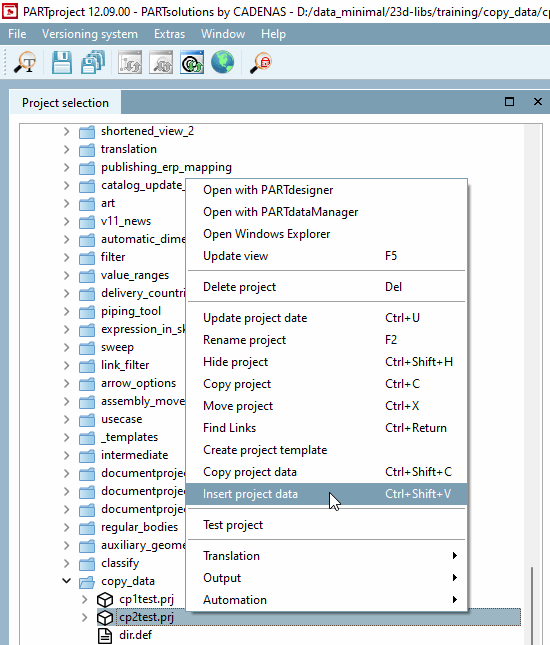Click the copy_data open folder icon
The image size is (550, 645).
pyautogui.click(x=87, y=582)
